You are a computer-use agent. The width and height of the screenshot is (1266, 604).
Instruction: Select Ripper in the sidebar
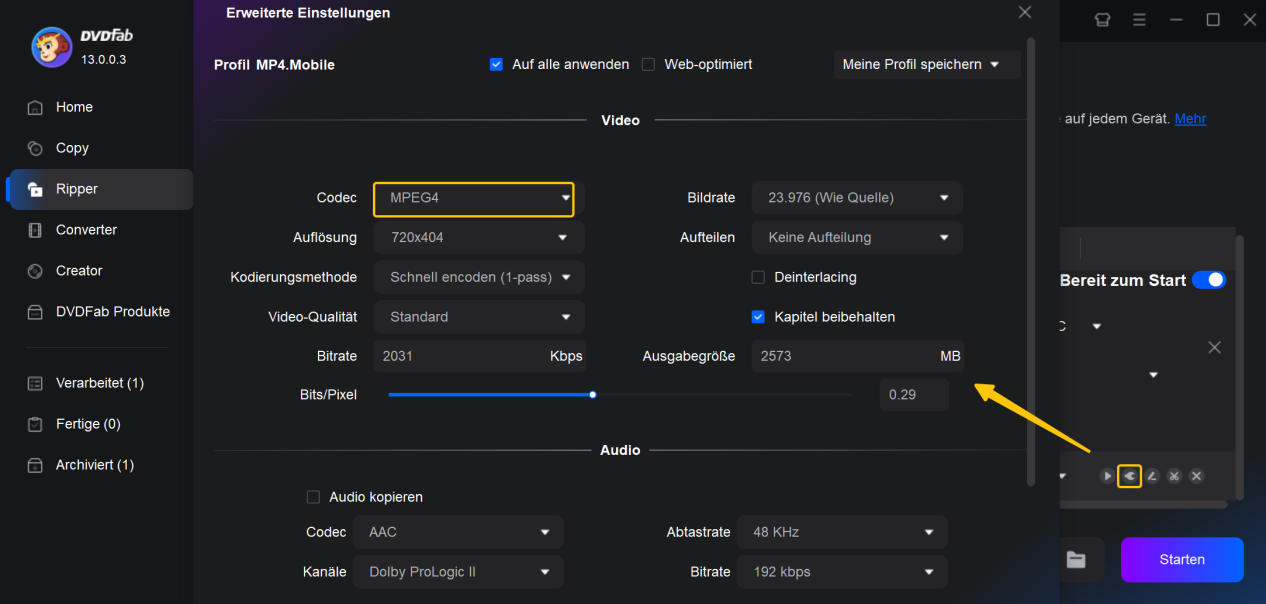[x=77, y=189]
